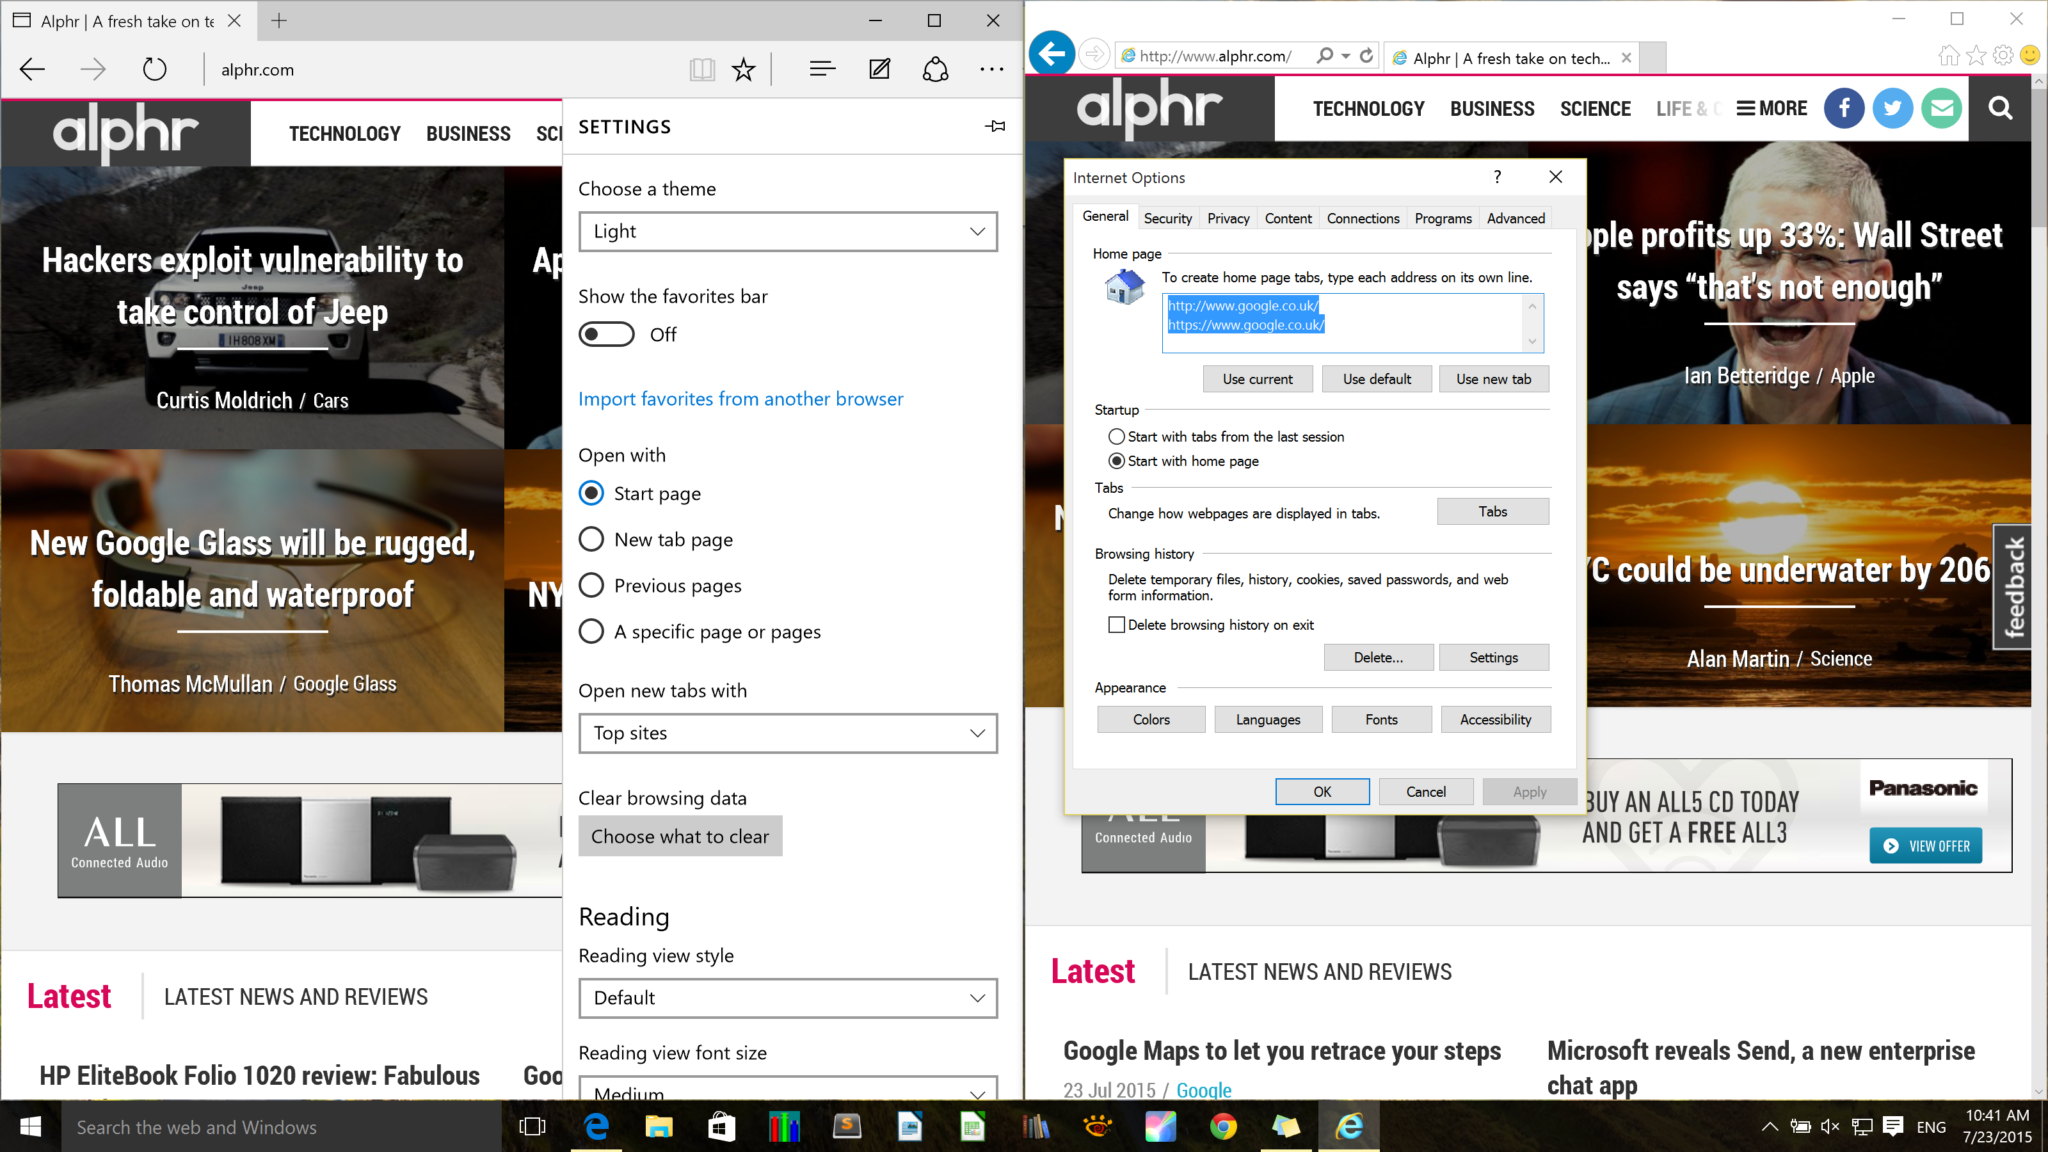Open the Colors appearance settings
This screenshot has width=2048, height=1152.
(x=1150, y=719)
